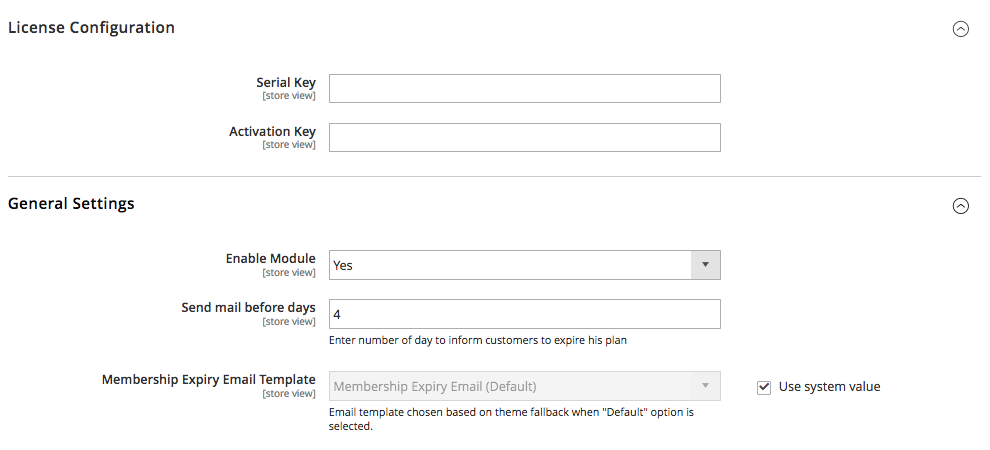Click the Membership Expiry Email Template label

click(x=208, y=379)
